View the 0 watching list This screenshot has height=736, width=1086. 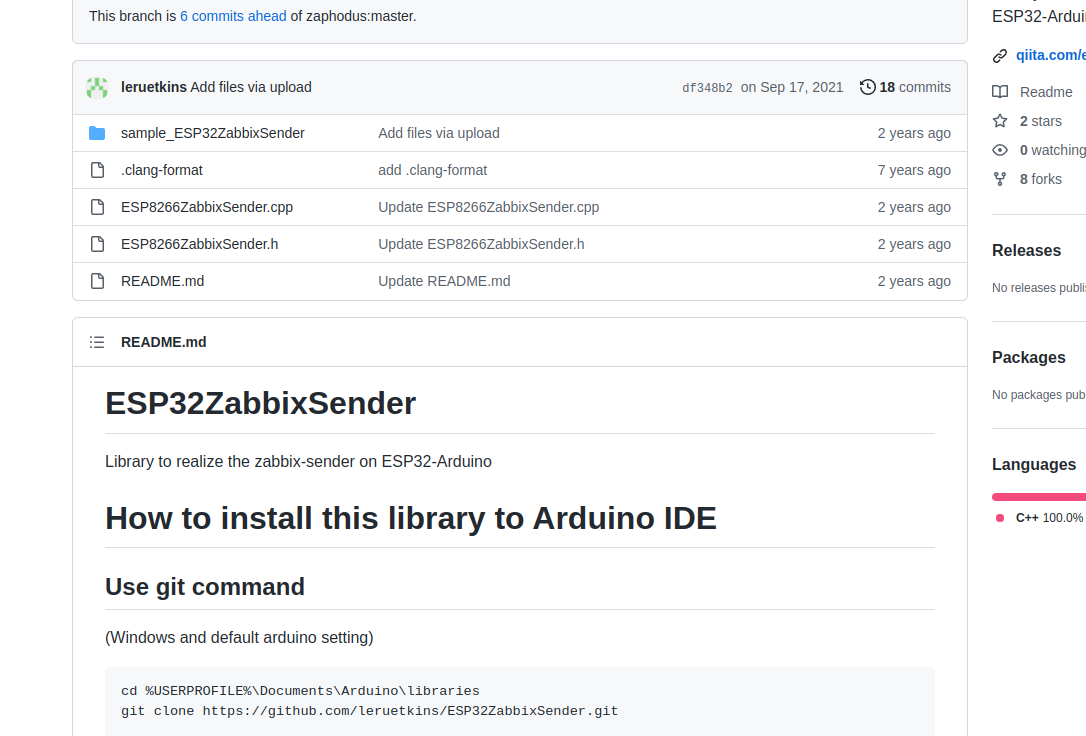pos(1053,150)
